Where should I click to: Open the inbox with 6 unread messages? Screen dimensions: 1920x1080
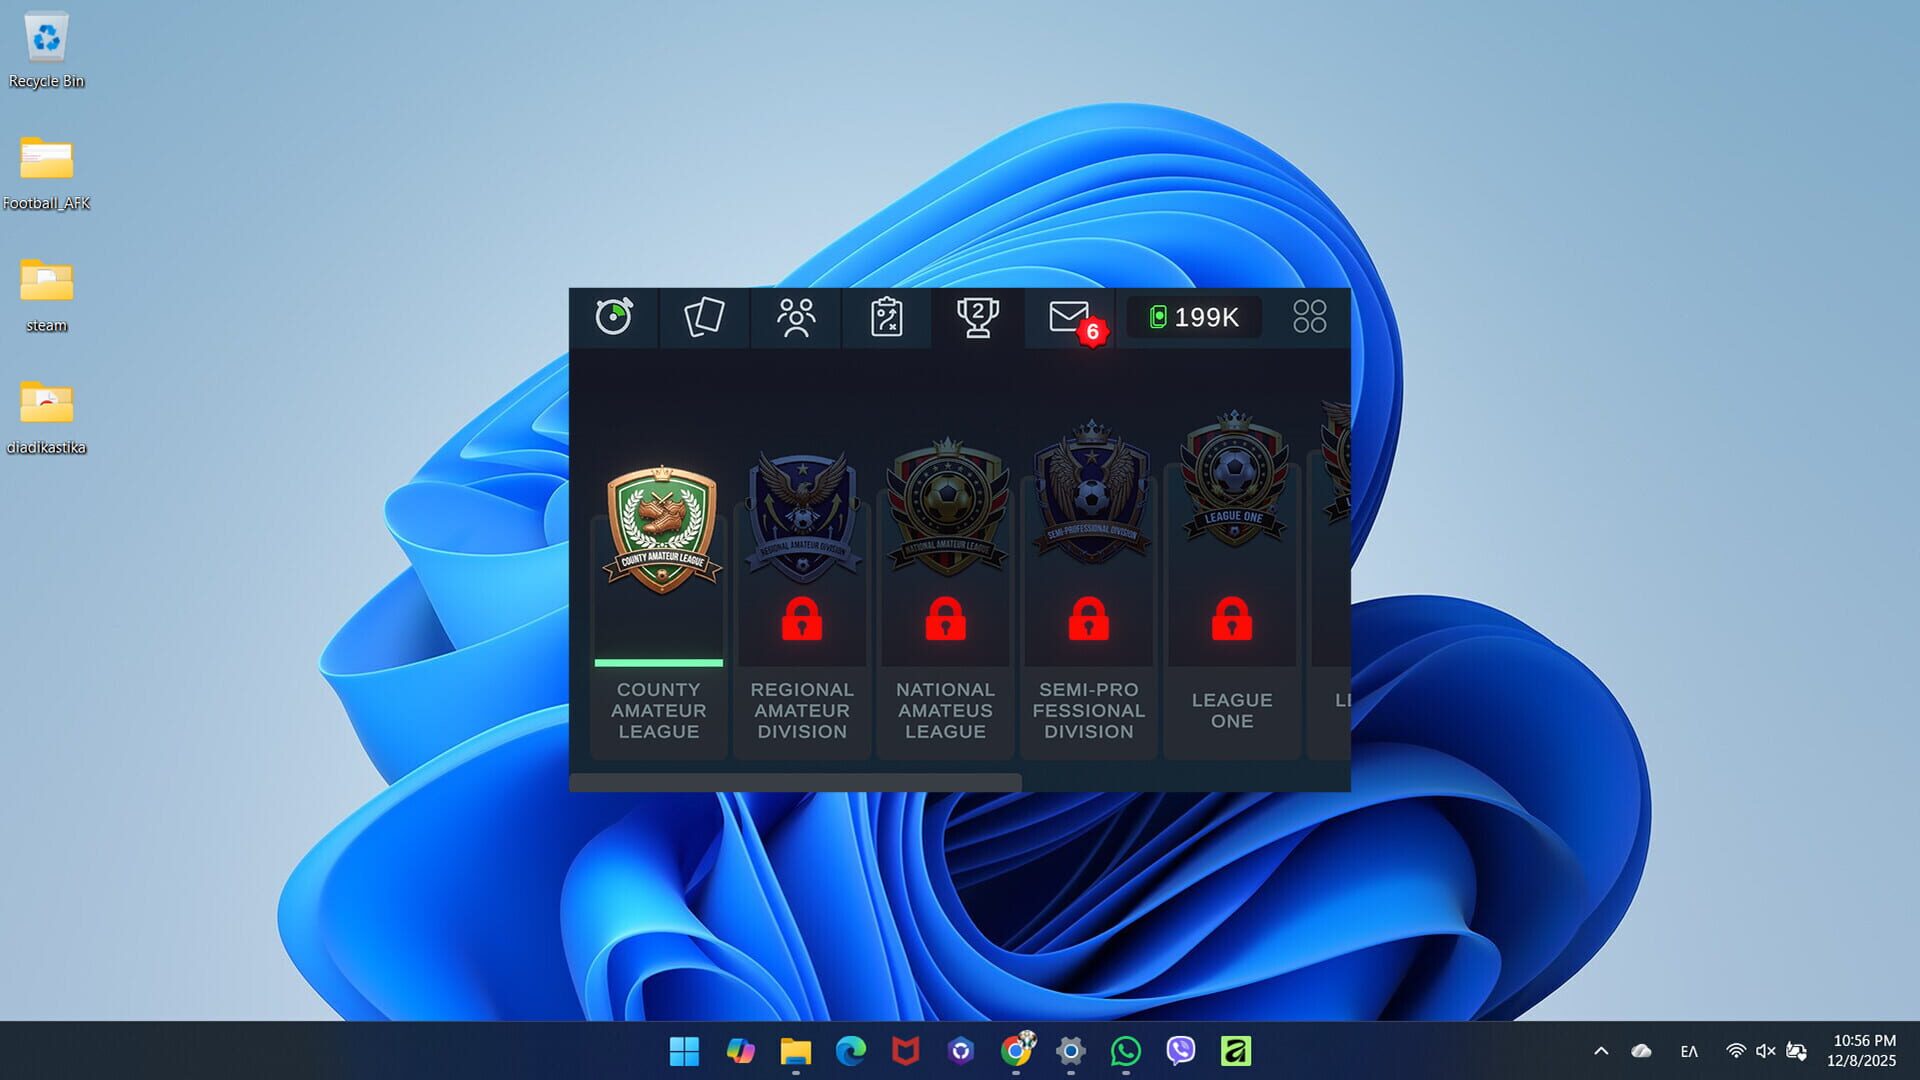coord(1068,318)
